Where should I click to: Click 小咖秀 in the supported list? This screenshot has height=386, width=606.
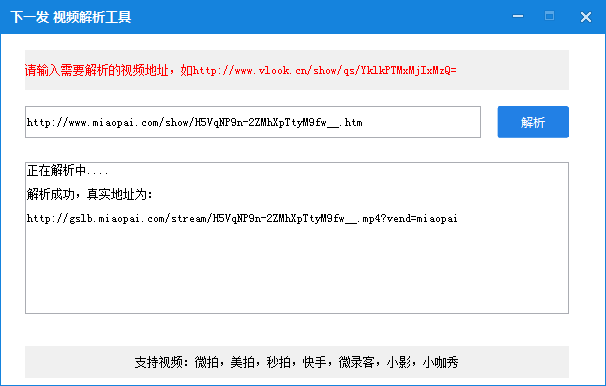click(440, 362)
